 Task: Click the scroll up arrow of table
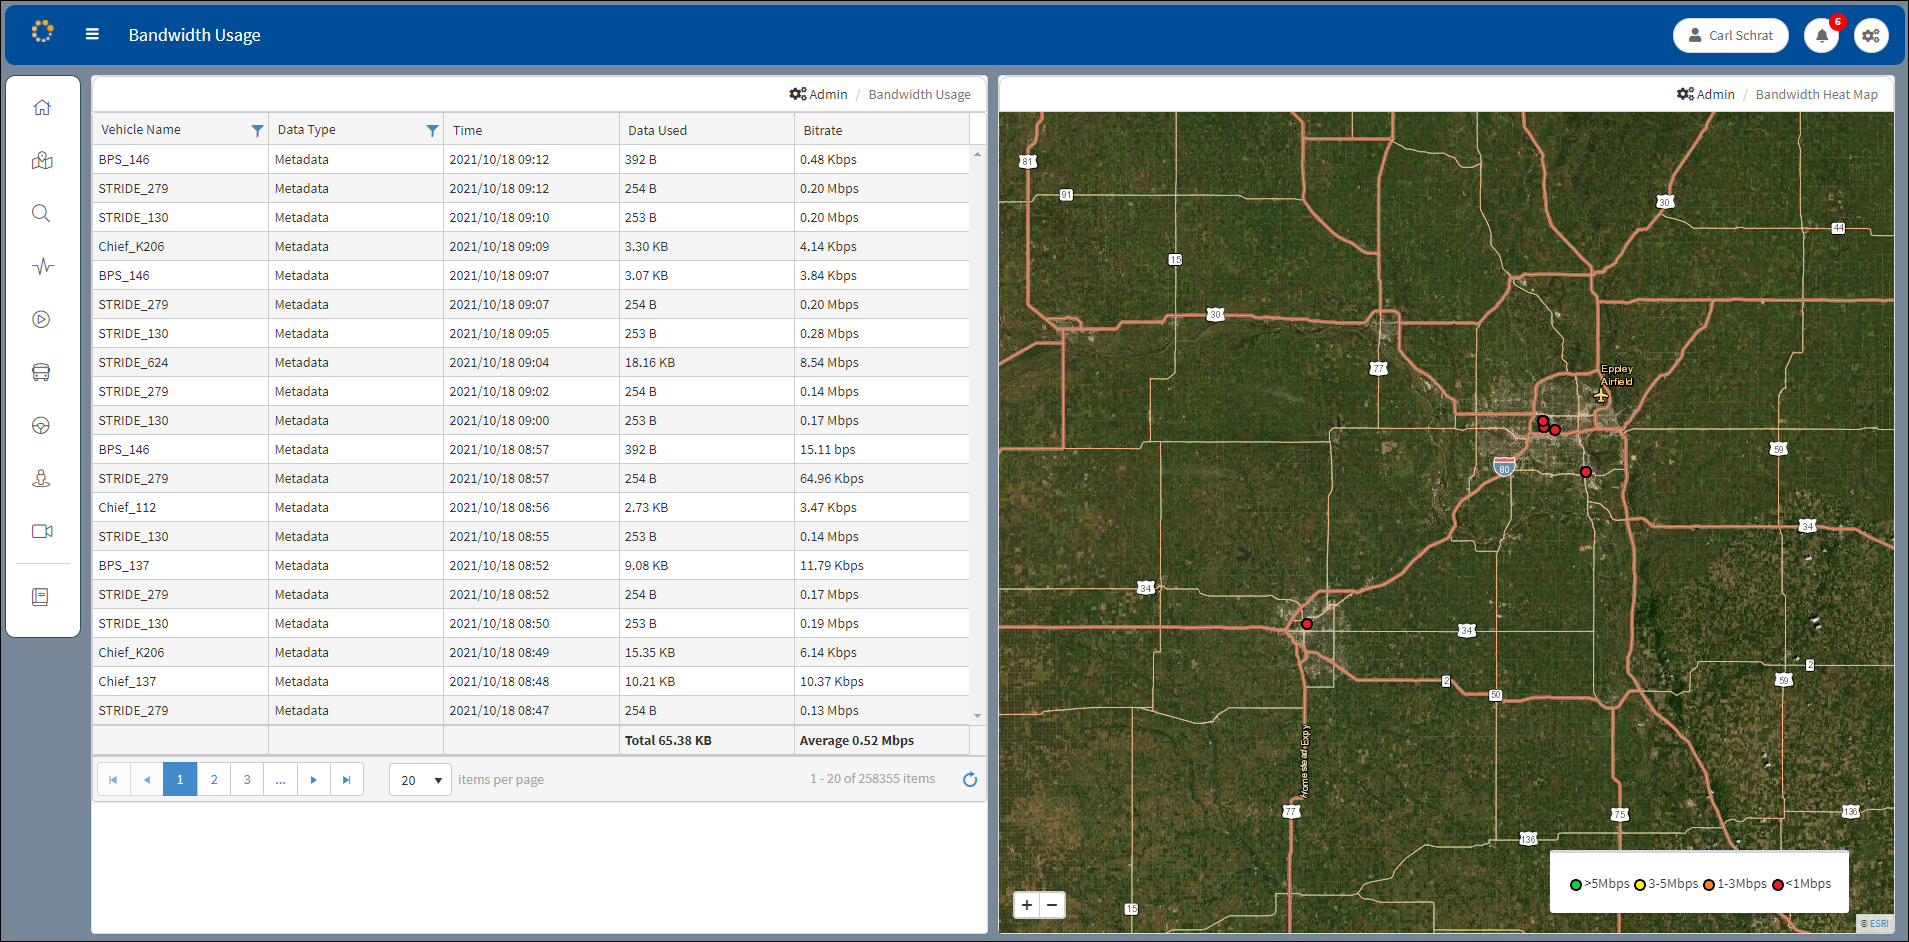977,154
